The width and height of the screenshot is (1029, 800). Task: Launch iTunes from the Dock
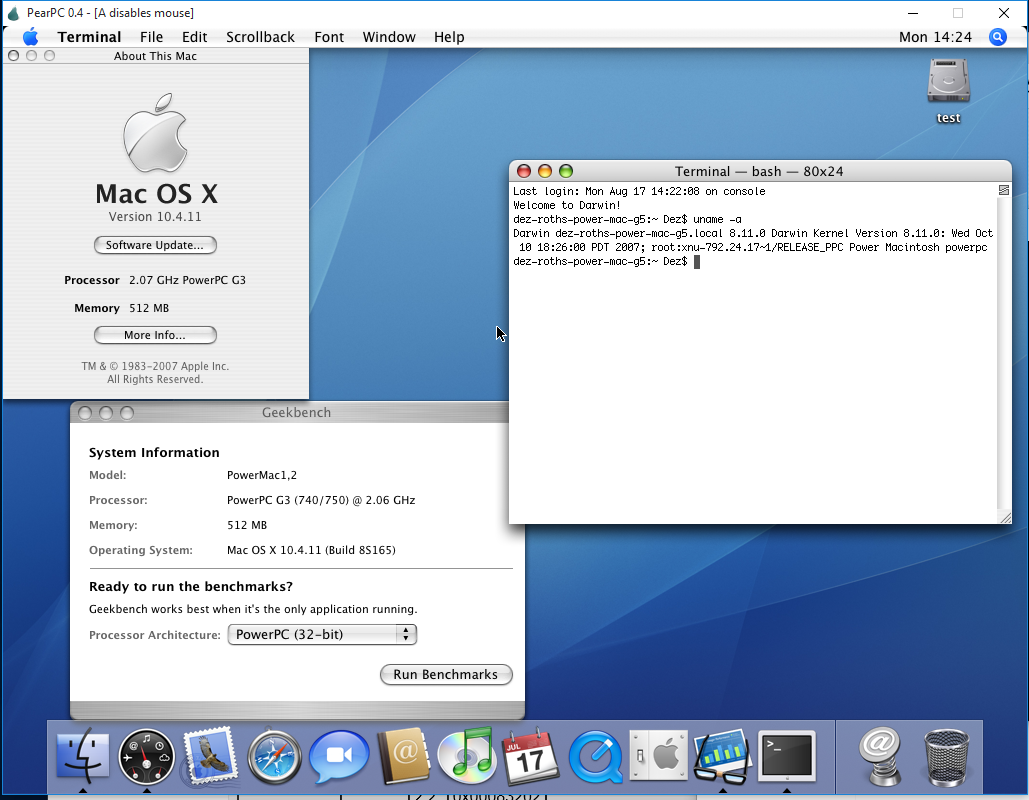(467, 756)
